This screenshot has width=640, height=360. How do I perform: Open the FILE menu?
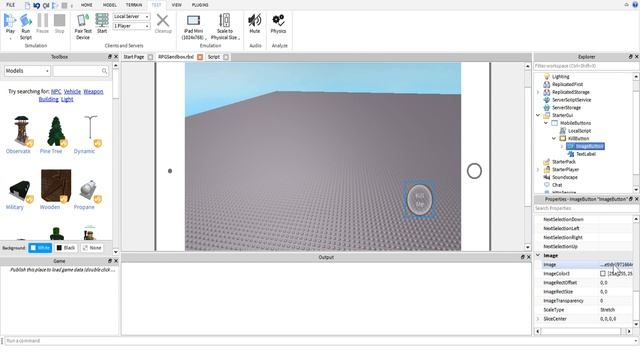click(x=11, y=5)
